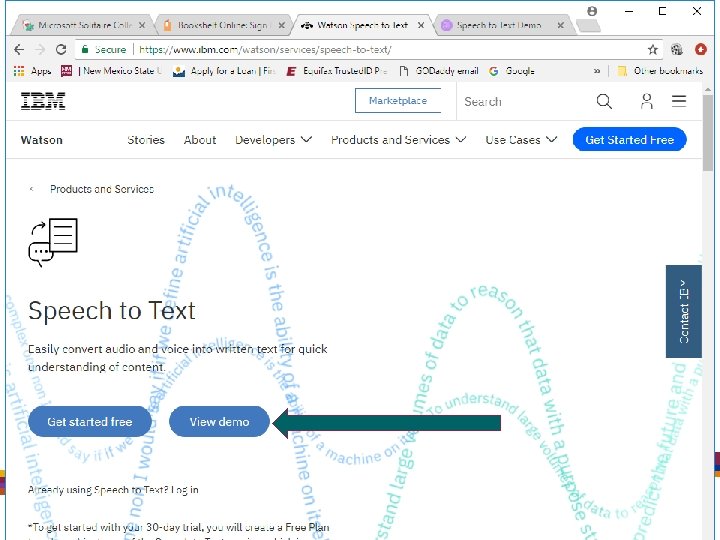Open the Other bookmarks folder

pyautogui.click(x=660, y=71)
